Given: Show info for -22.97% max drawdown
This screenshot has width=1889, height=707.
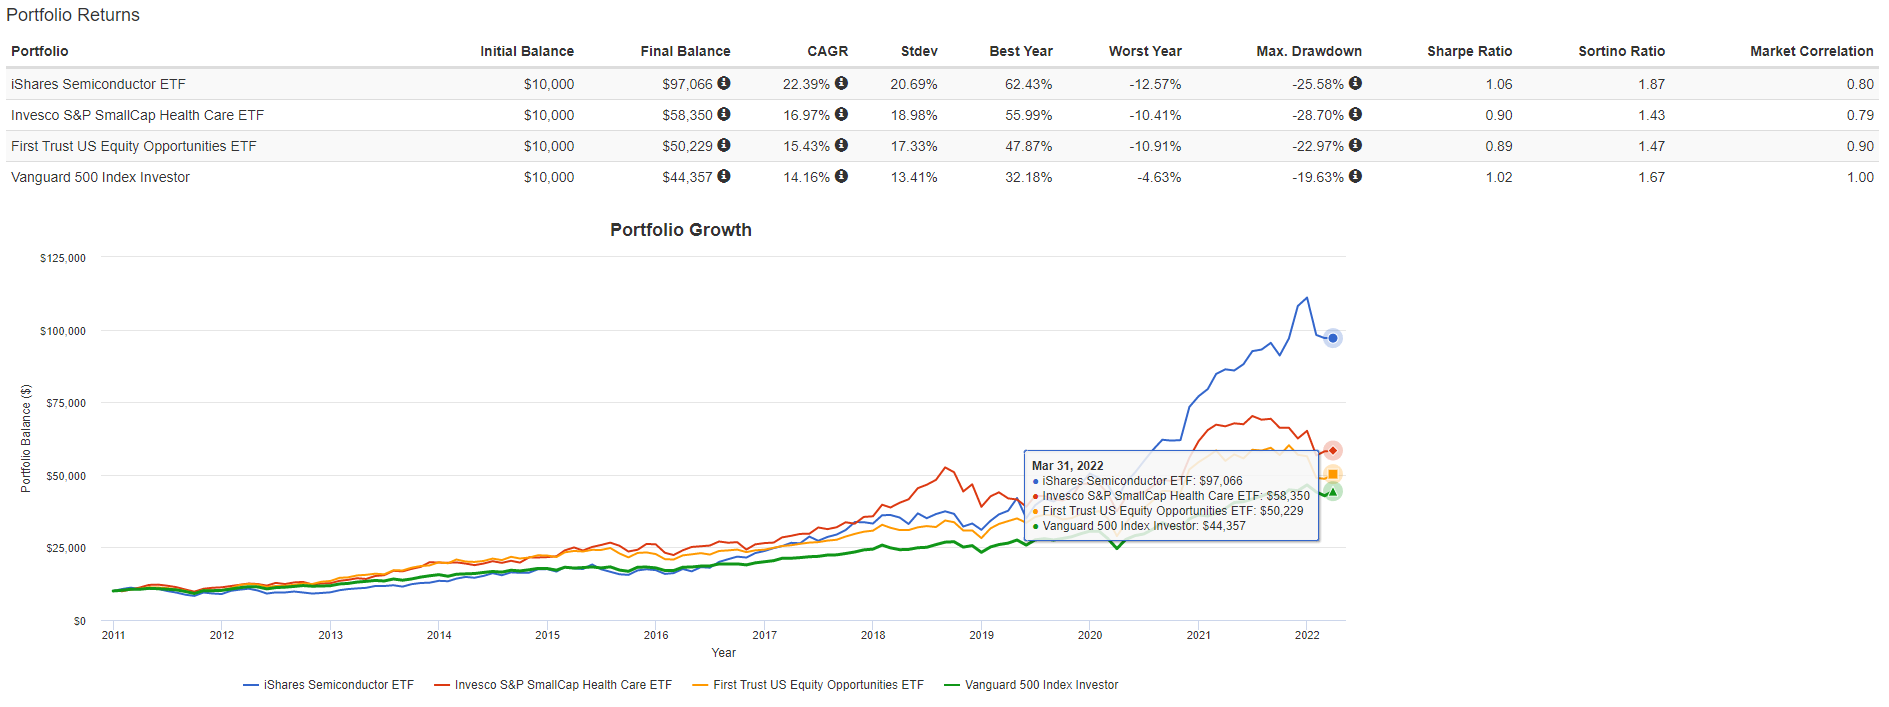Looking at the screenshot, I should [1355, 146].
